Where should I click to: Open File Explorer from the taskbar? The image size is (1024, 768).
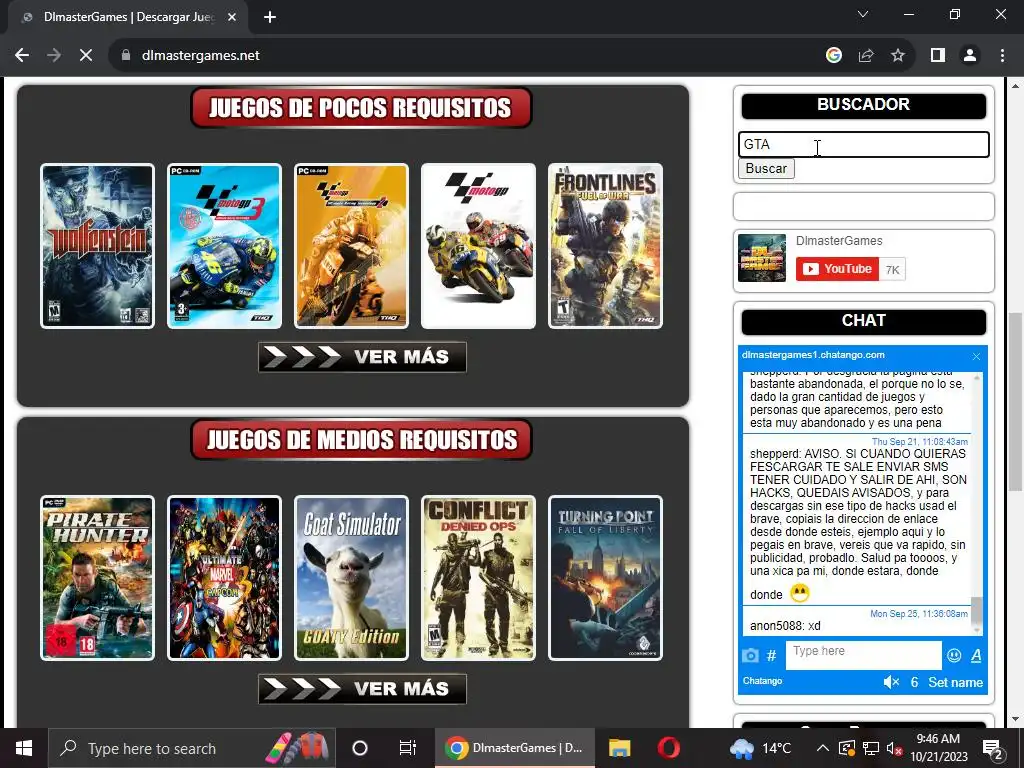click(x=619, y=748)
